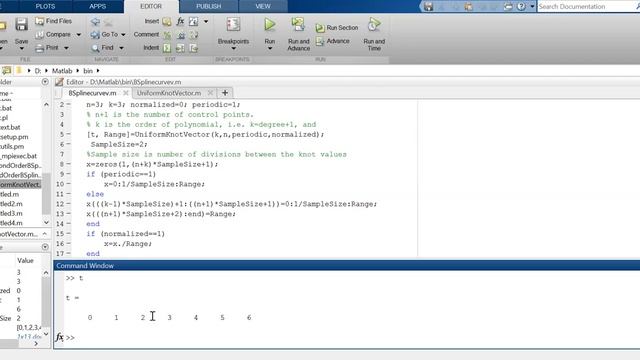
Task: Click Run and Advance
Action: click(x=298, y=34)
